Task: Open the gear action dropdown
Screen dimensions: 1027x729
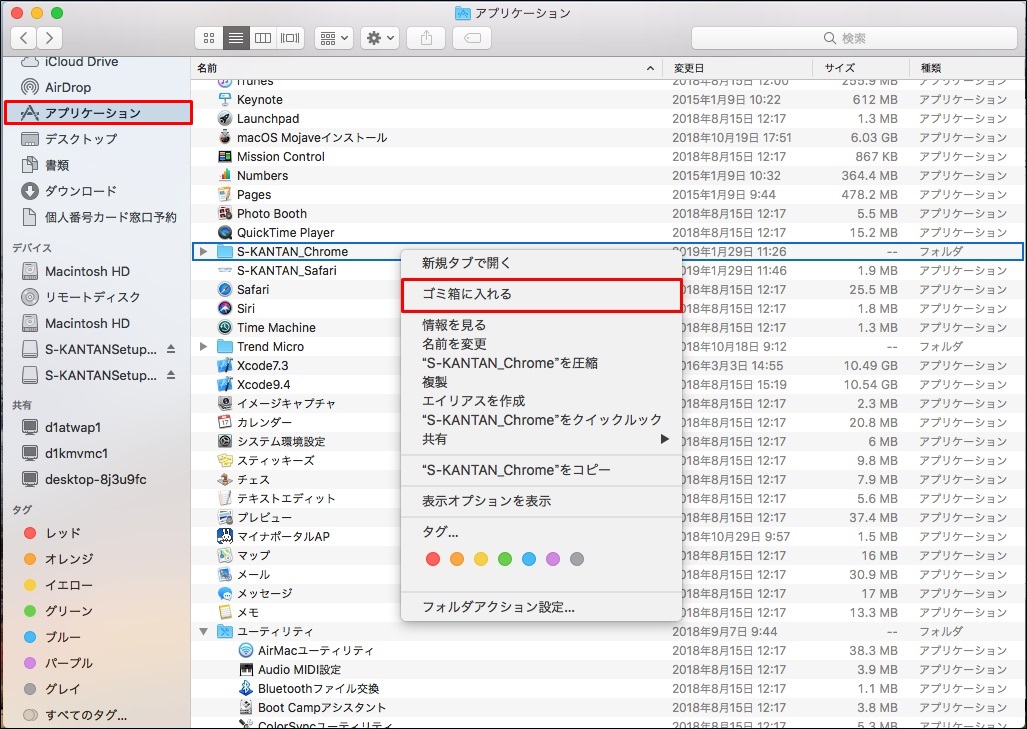Action: click(380, 38)
